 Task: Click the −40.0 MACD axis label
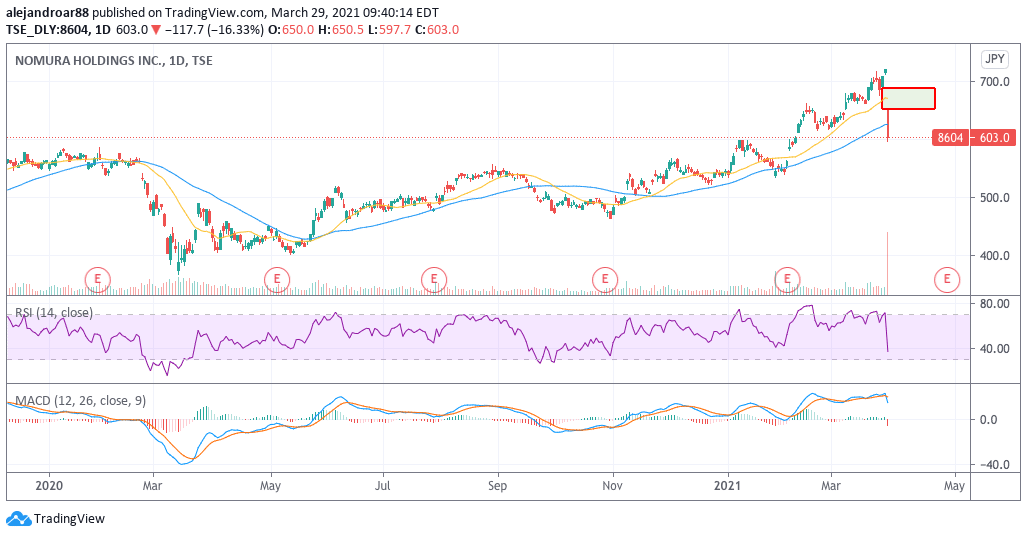[994, 465]
